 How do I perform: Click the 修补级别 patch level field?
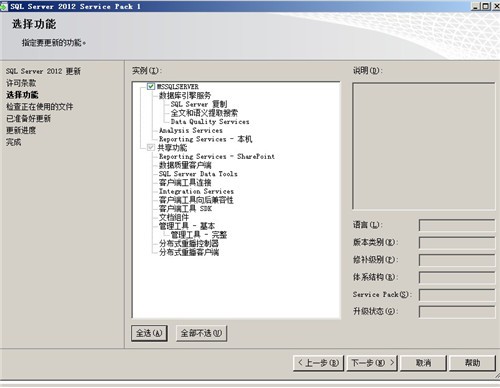tap(457, 260)
